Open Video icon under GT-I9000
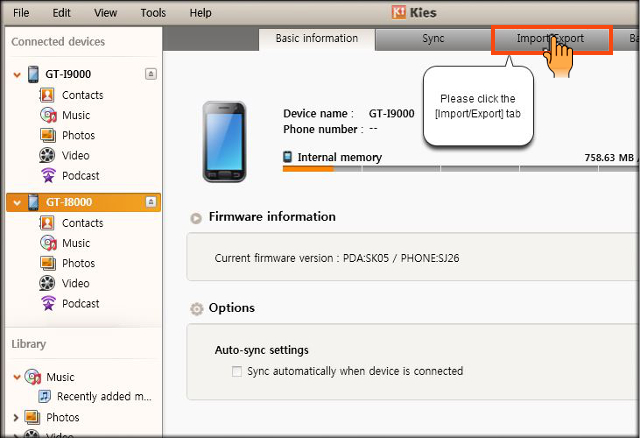This screenshot has height=438, width=640. tap(47, 155)
